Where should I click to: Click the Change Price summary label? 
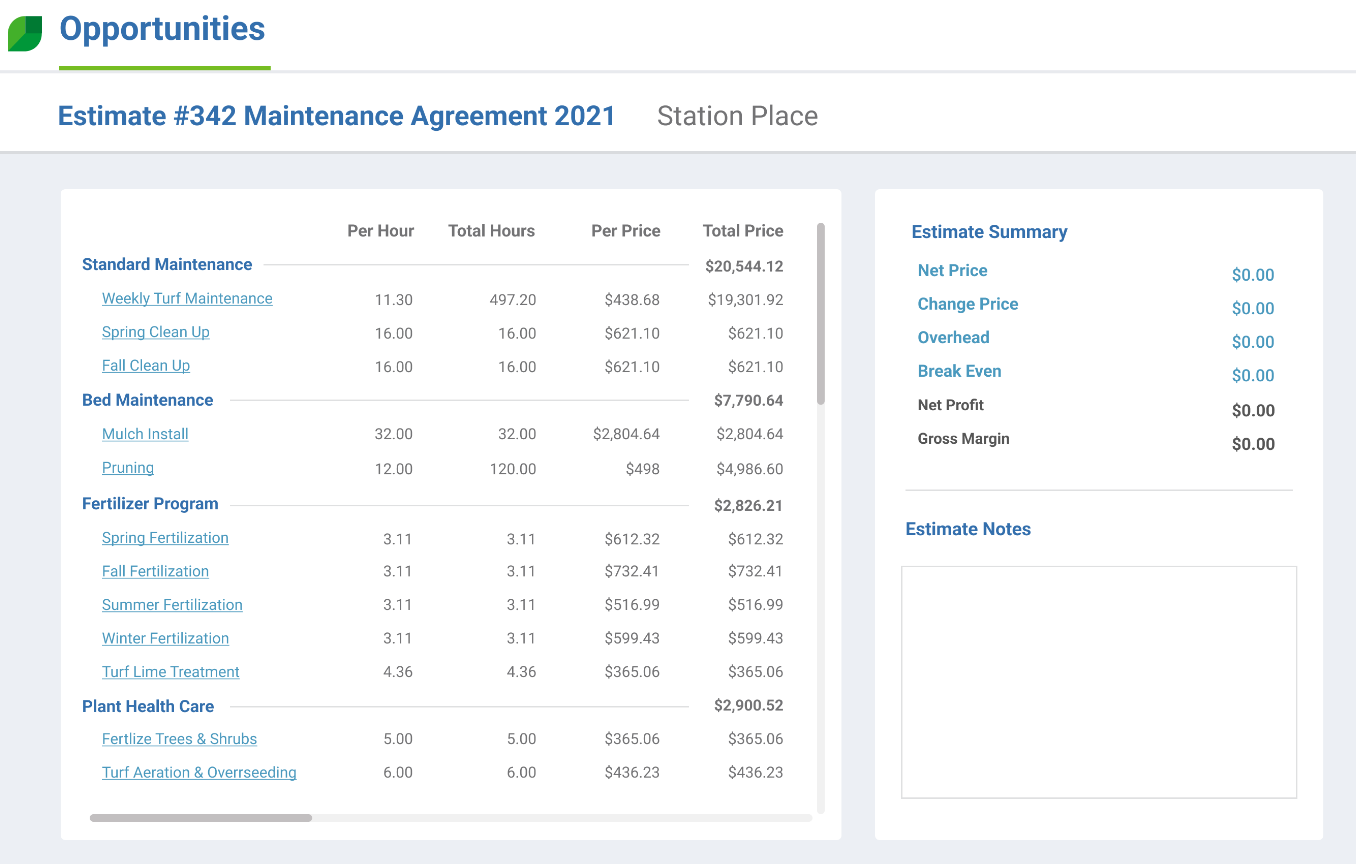tap(968, 304)
